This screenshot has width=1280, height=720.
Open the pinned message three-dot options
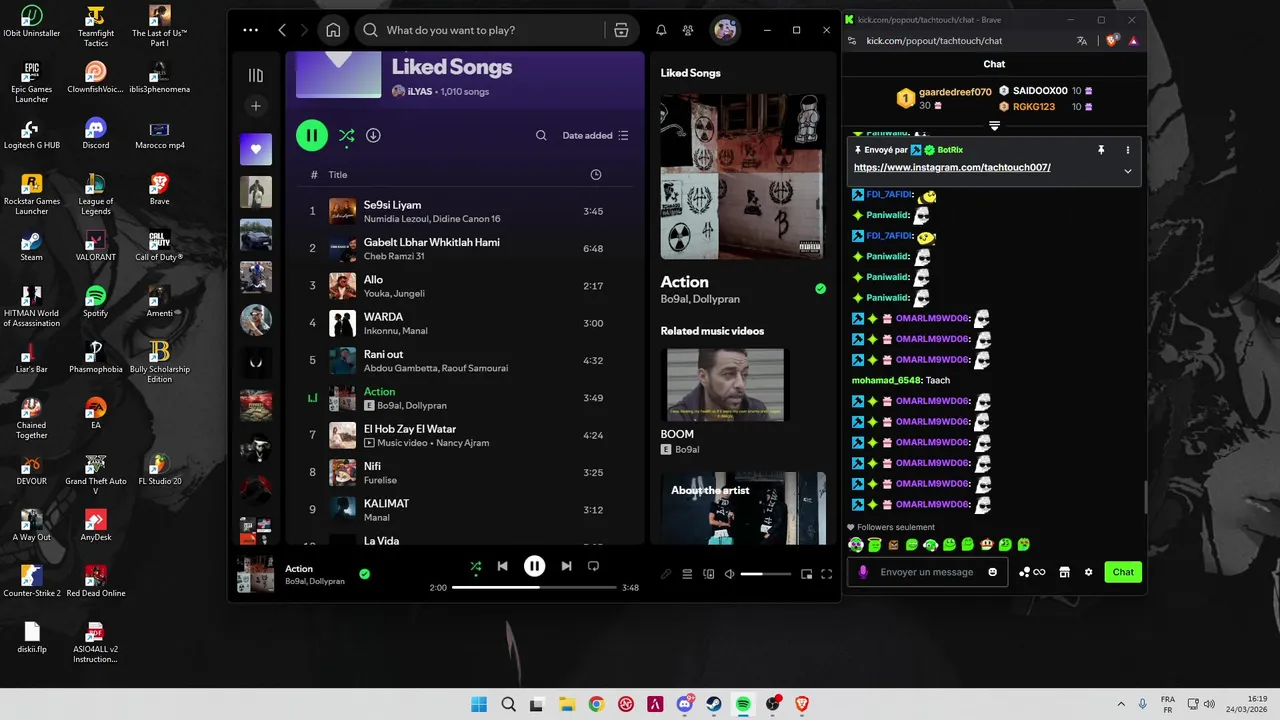(x=1128, y=150)
